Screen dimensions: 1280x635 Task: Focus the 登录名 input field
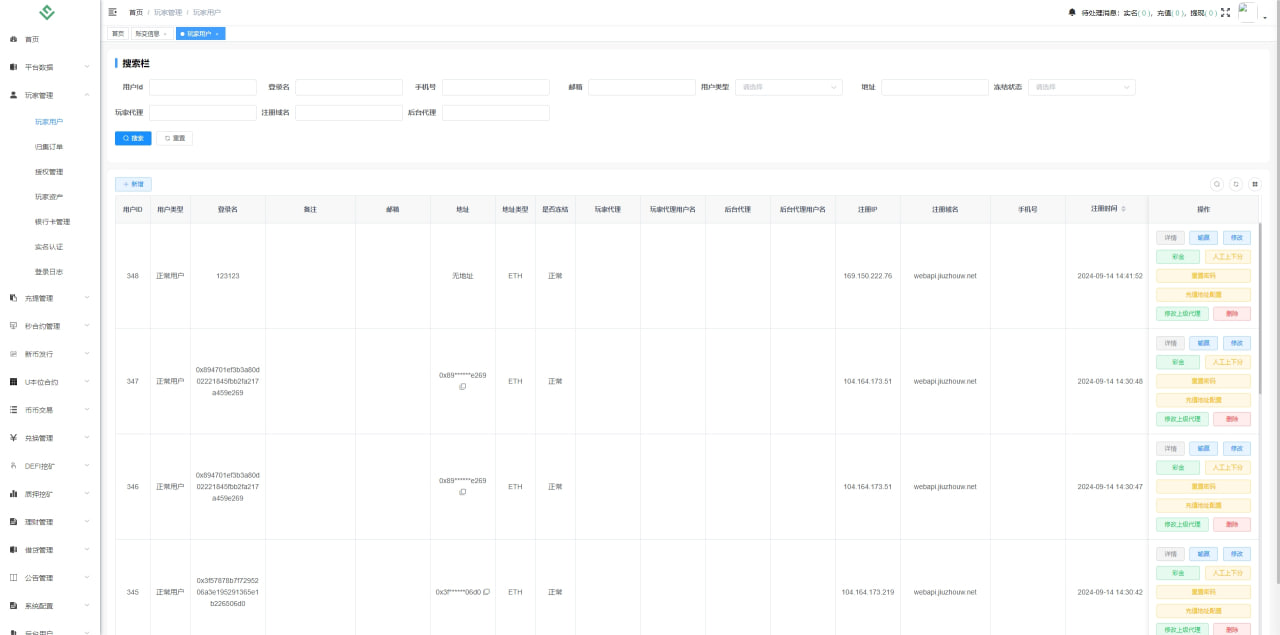(349, 87)
